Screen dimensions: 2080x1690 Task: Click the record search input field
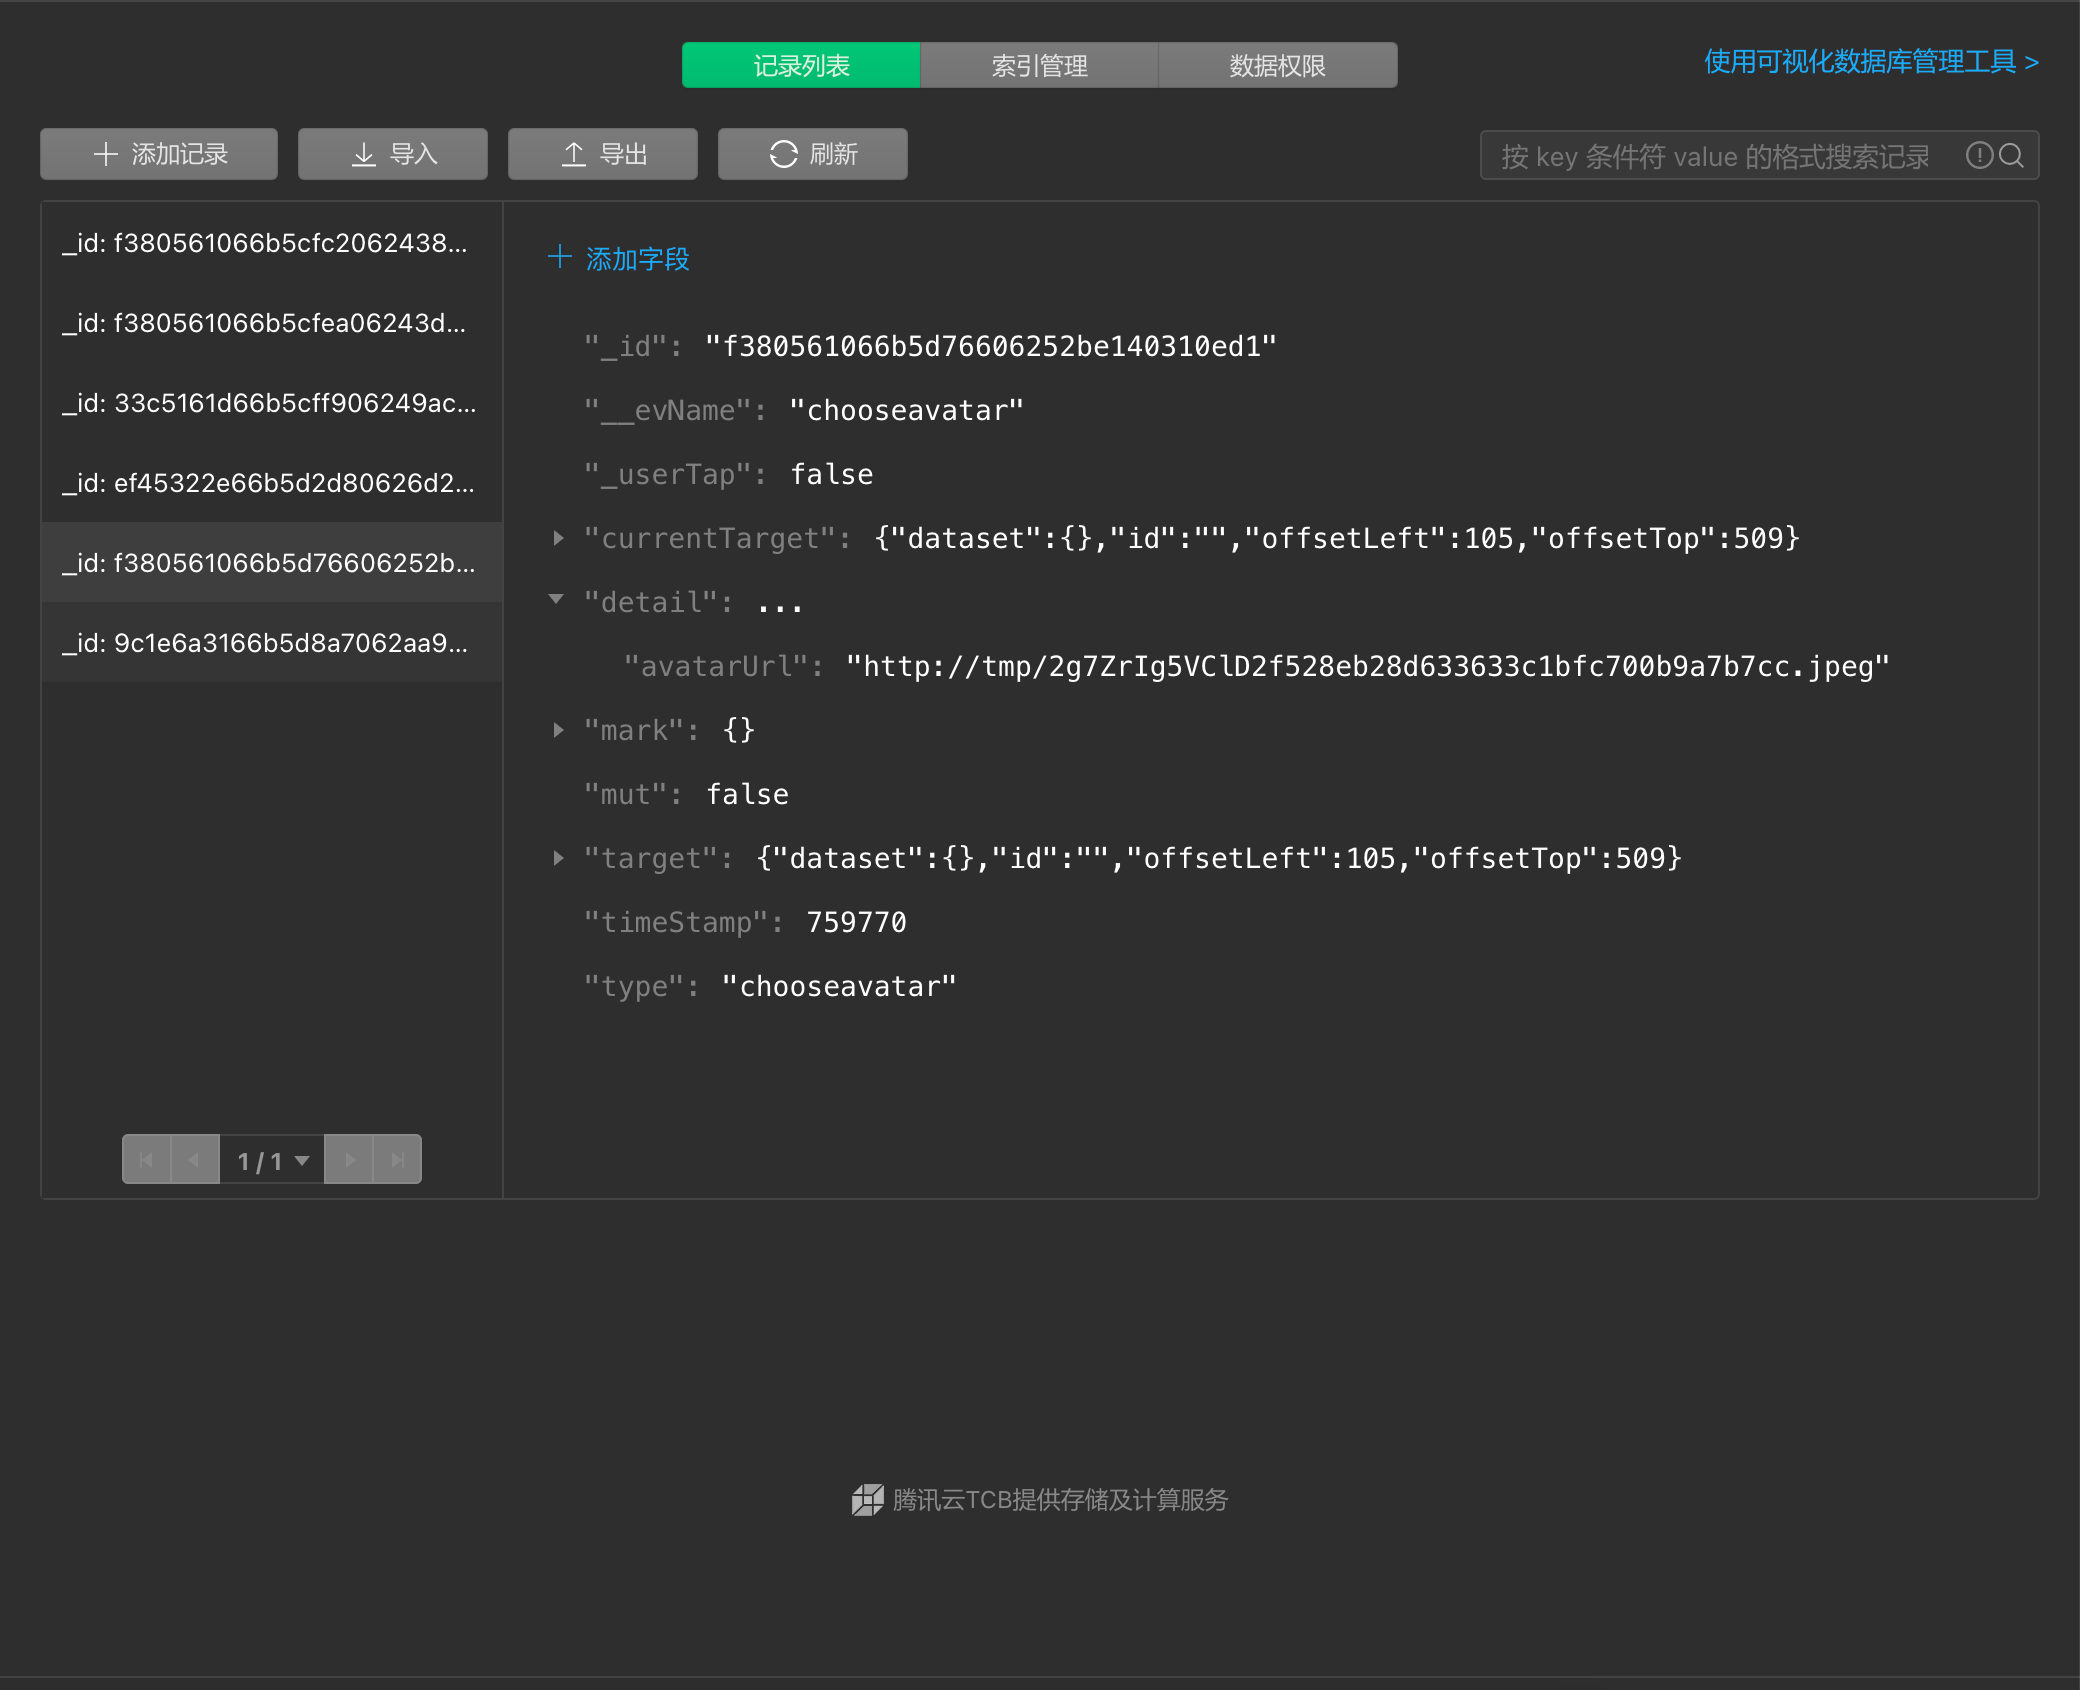click(x=1715, y=156)
